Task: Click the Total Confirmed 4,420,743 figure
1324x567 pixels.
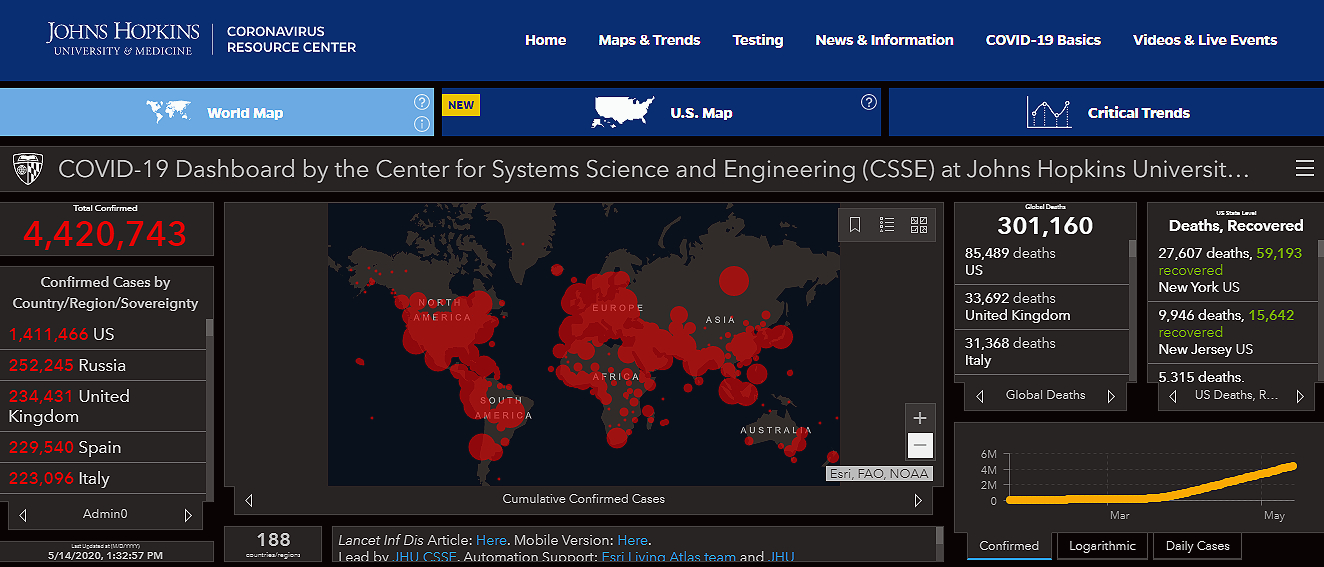Action: click(x=106, y=233)
